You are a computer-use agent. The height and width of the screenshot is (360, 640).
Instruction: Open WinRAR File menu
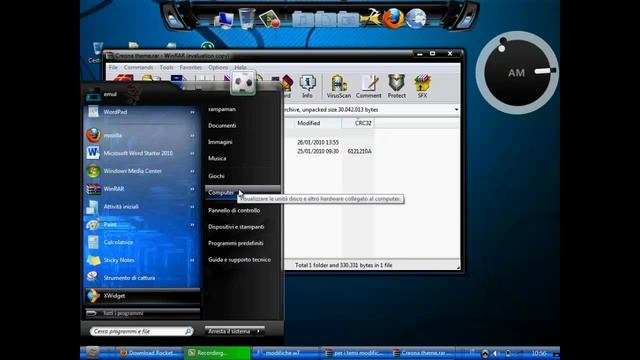tap(113, 67)
